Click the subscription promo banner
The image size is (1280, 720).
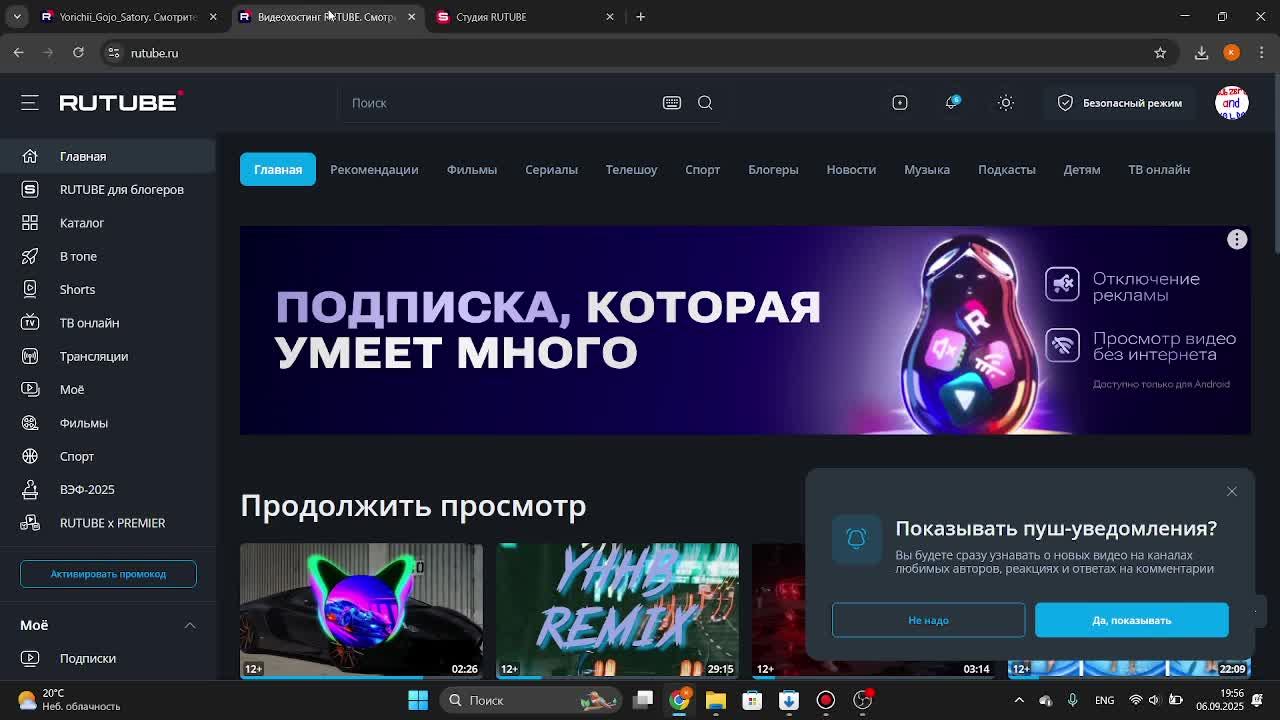click(745, 330)
